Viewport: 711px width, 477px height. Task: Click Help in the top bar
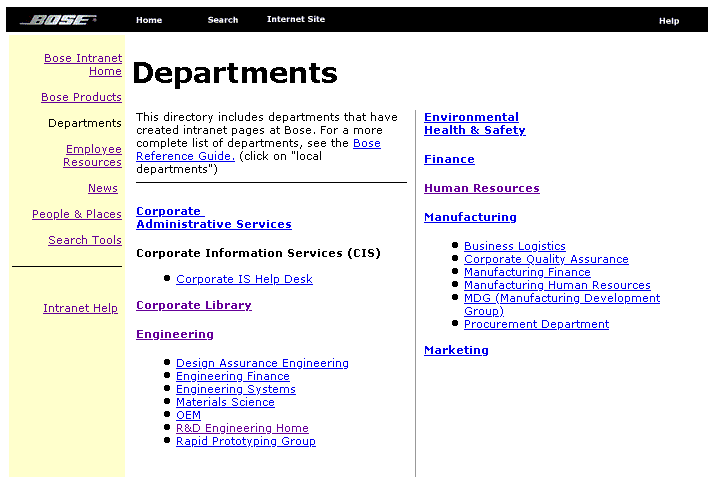pos(669,21)
